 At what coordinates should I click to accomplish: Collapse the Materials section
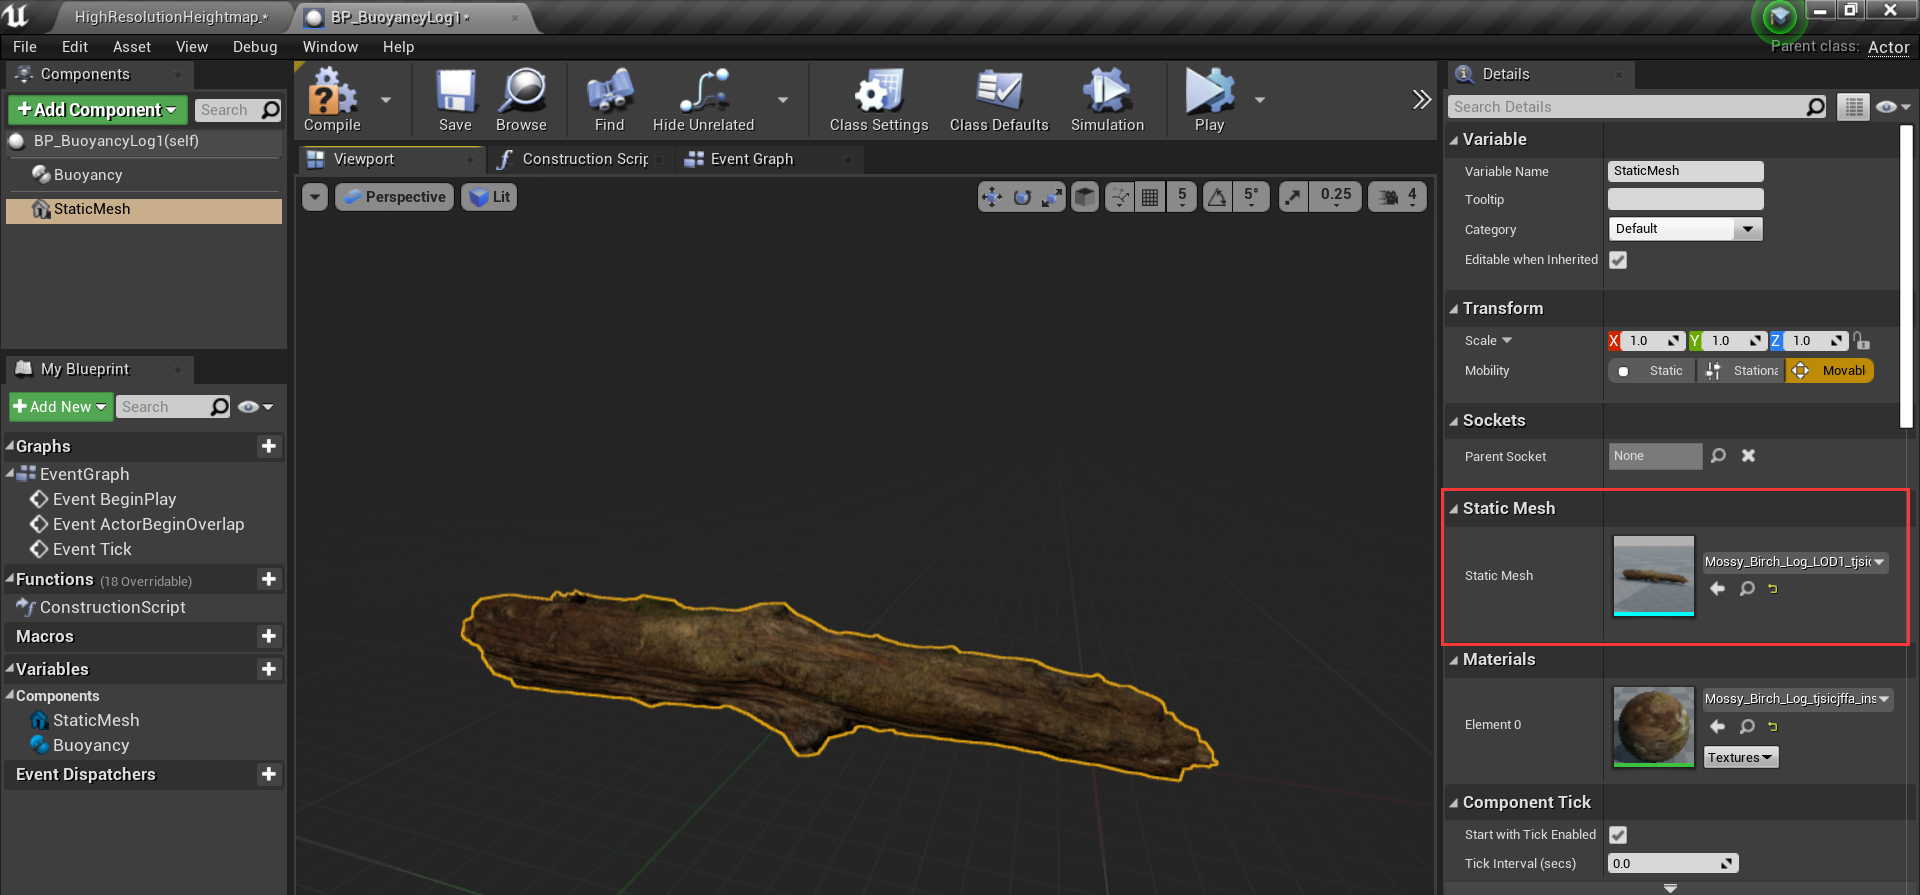1454,660
